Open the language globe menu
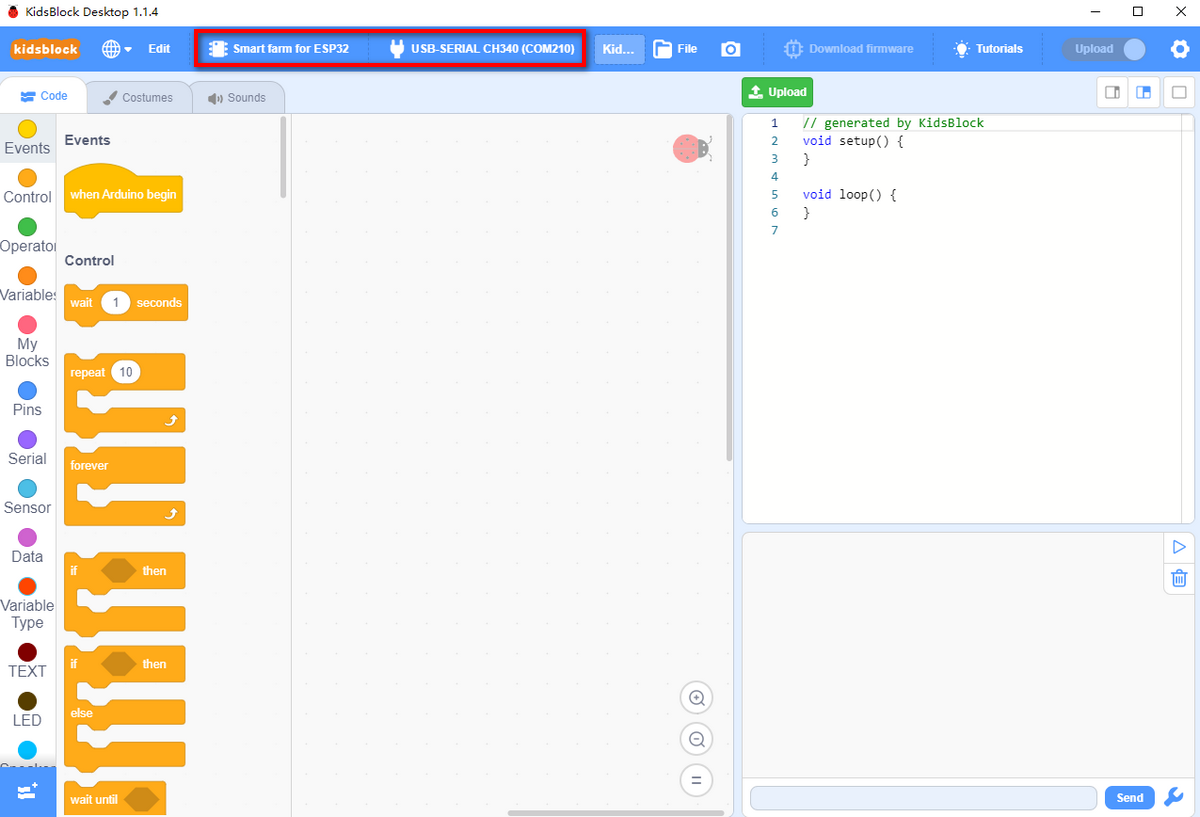 (117, 49)
